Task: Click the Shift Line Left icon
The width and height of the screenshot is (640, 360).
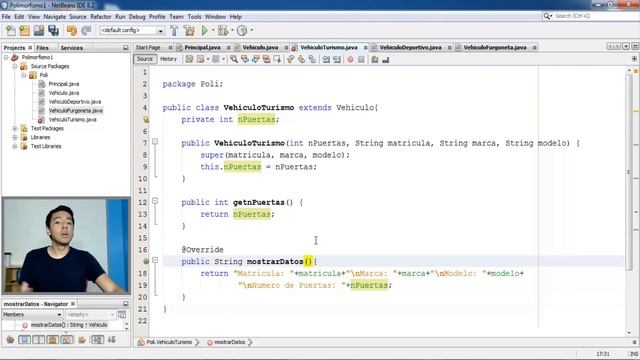Action: [326, 60]
